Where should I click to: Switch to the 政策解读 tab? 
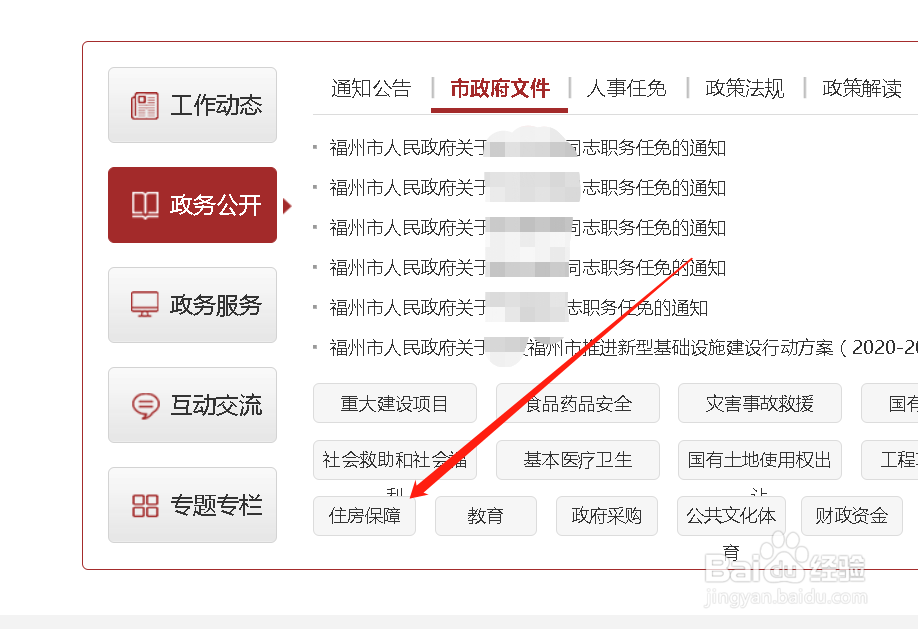861,88
